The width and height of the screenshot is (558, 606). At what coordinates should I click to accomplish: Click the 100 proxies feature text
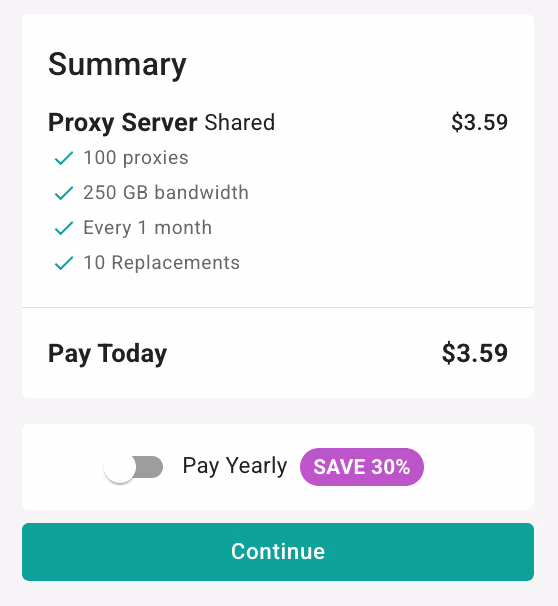[136, 158]
